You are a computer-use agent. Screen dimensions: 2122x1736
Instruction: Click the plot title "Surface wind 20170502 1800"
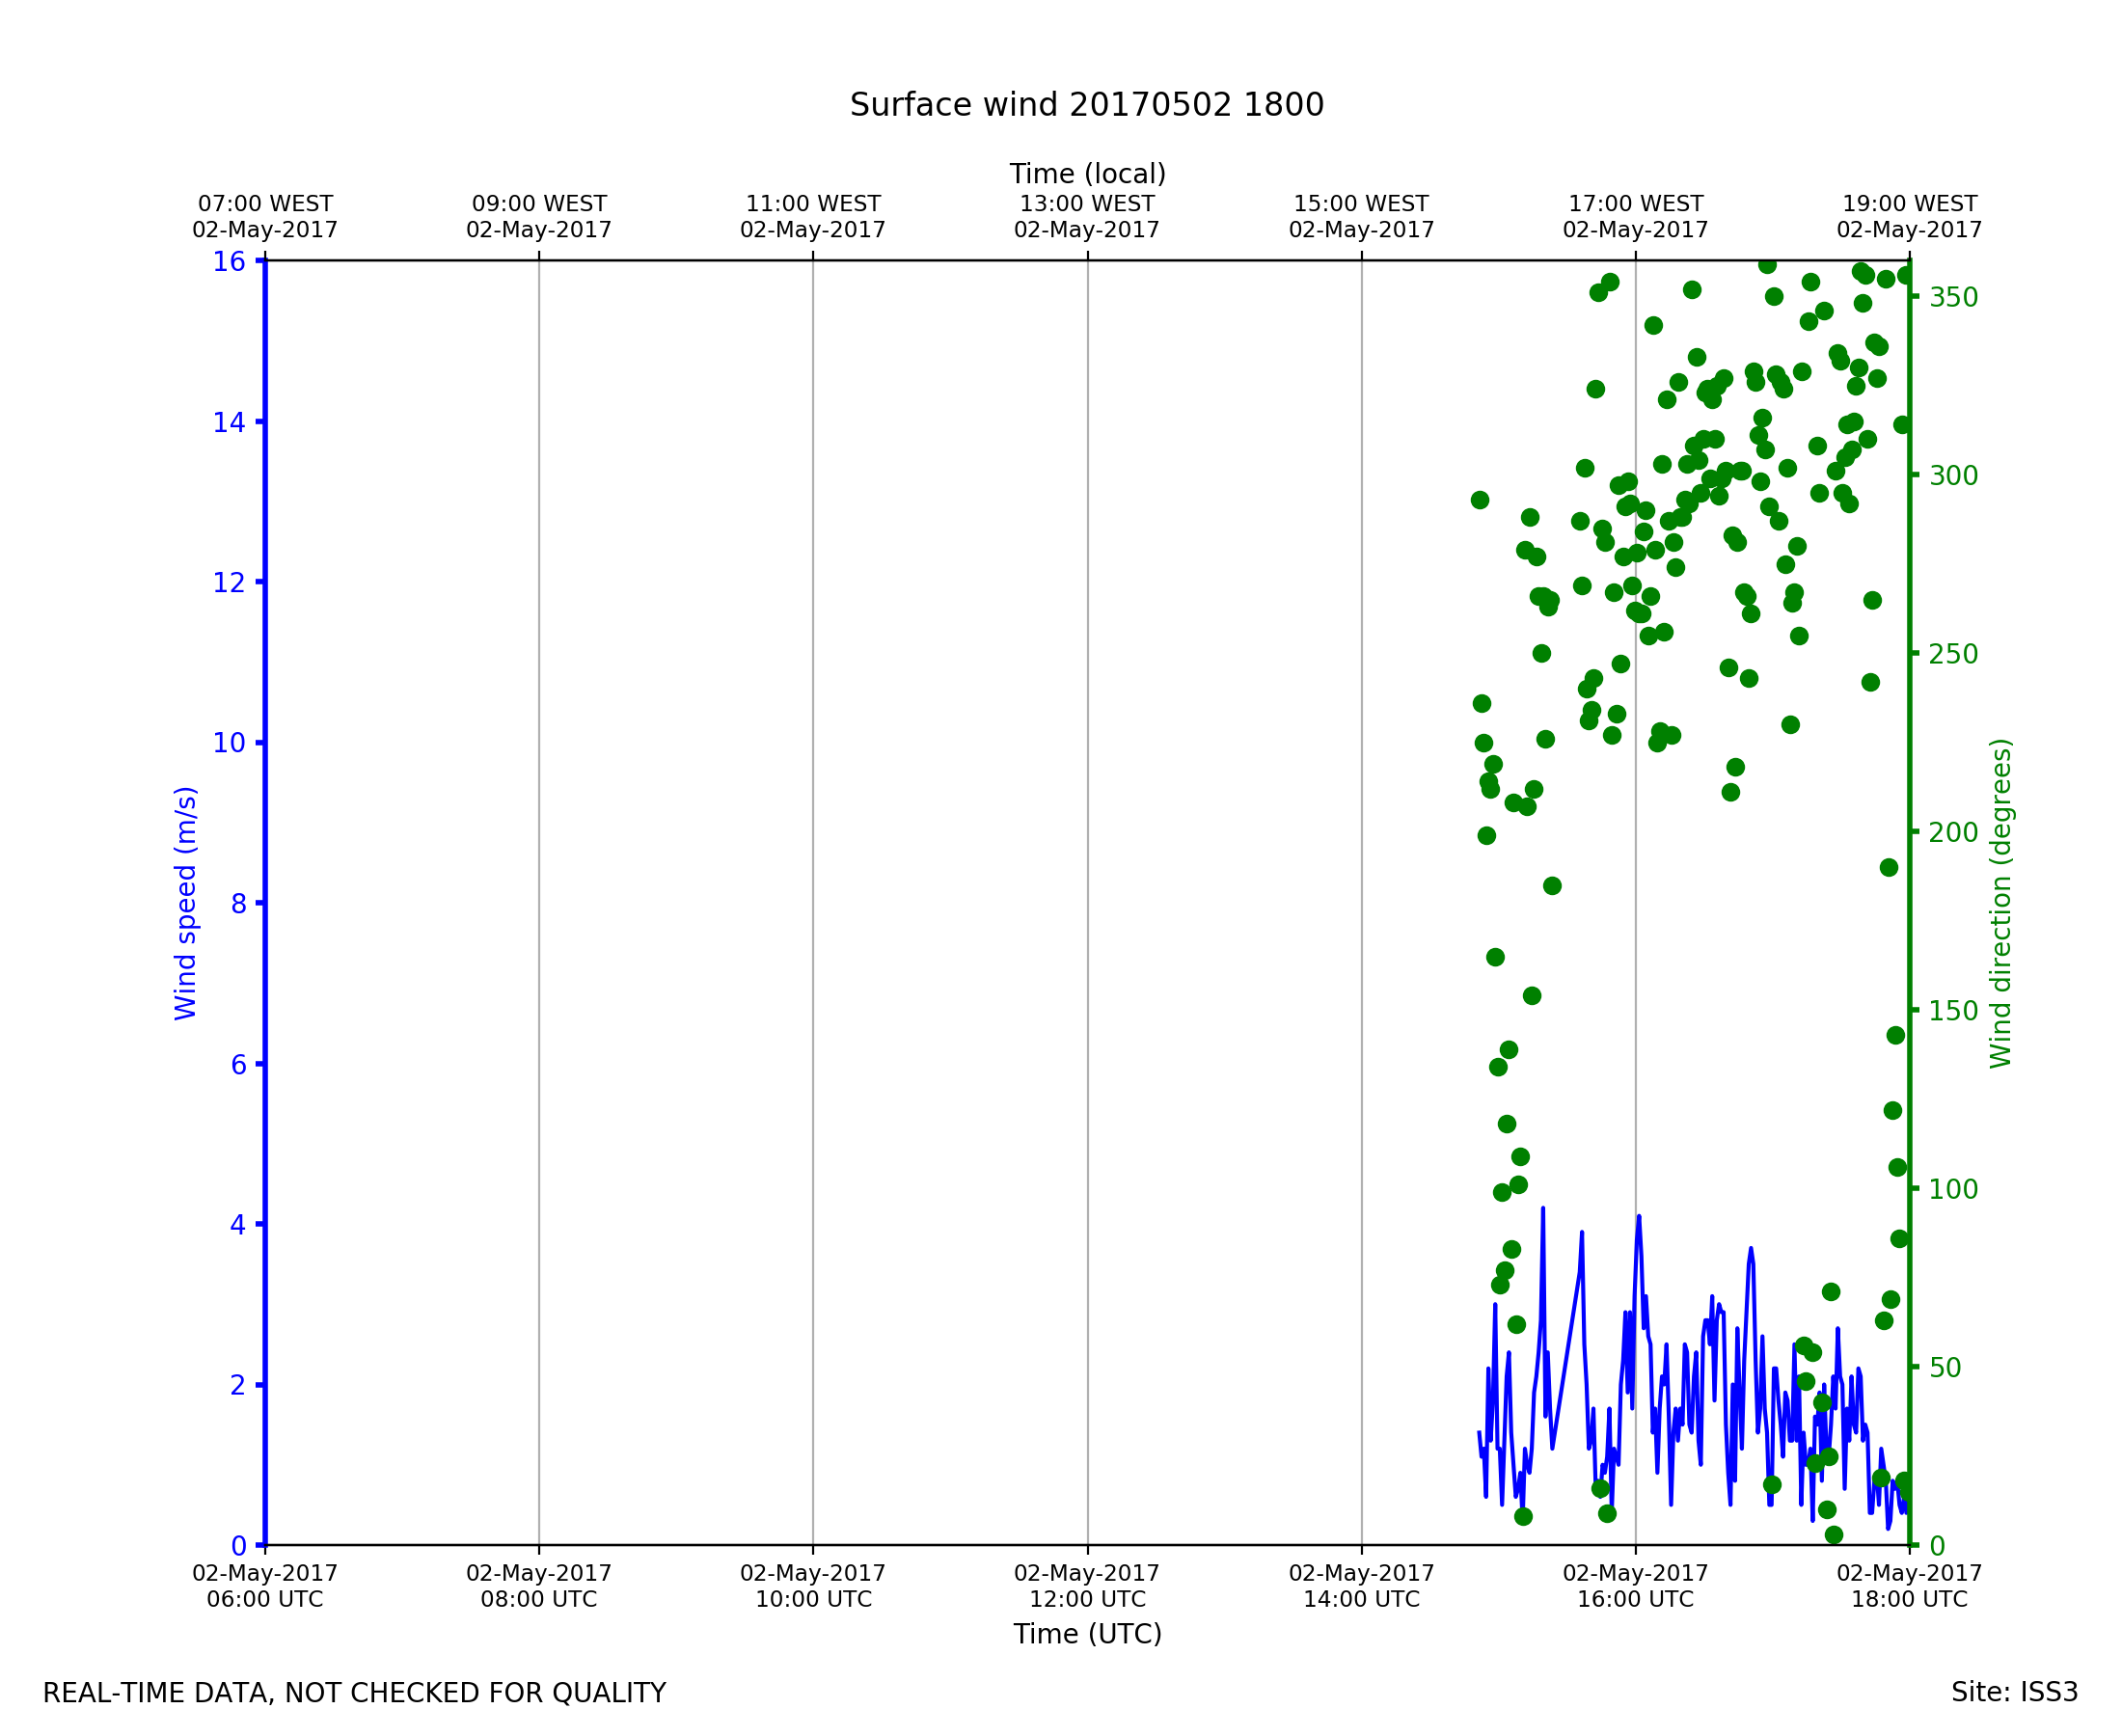click(1086, 105)
